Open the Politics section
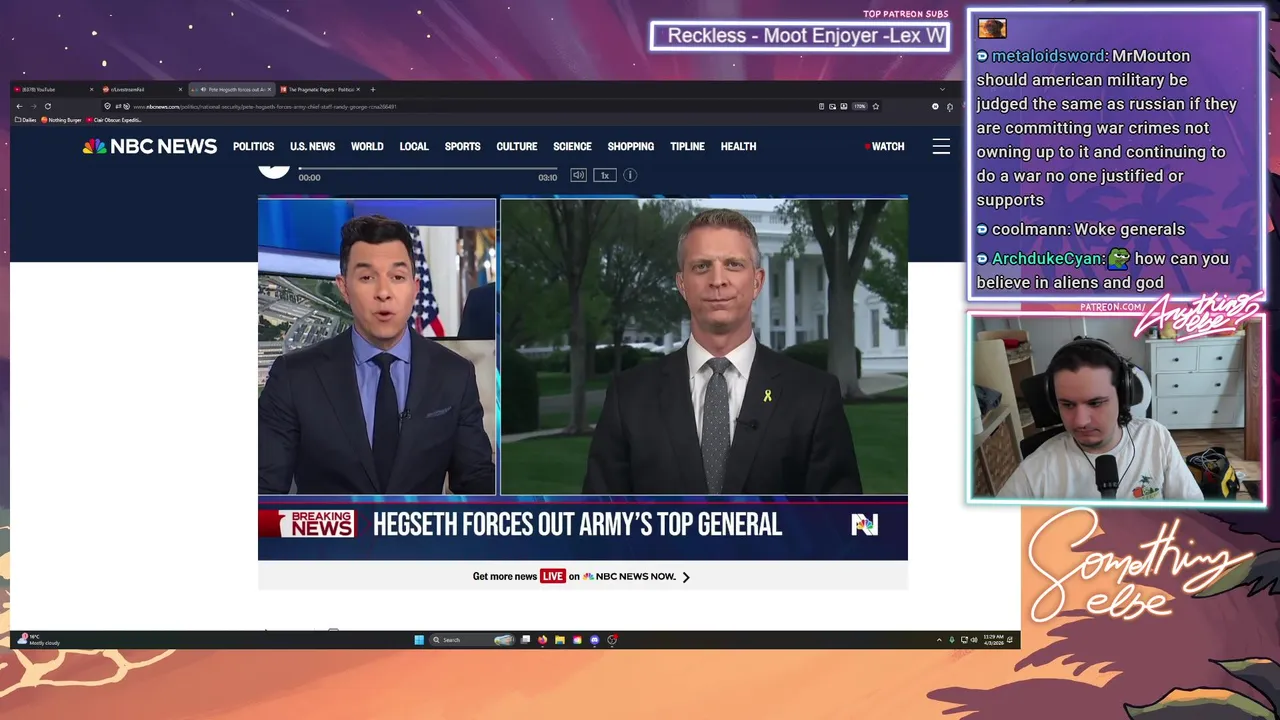The image size is (1280, 720). point(253,146)
